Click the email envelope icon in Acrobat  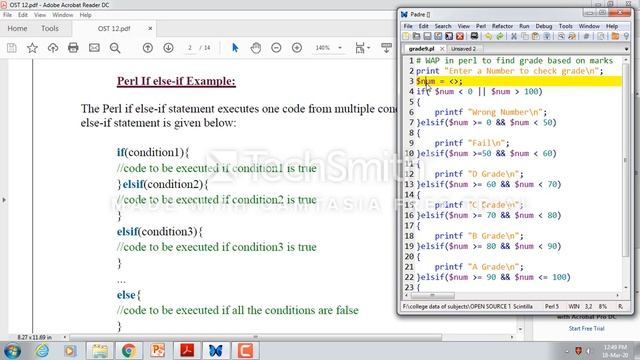[x=94, y=48]
